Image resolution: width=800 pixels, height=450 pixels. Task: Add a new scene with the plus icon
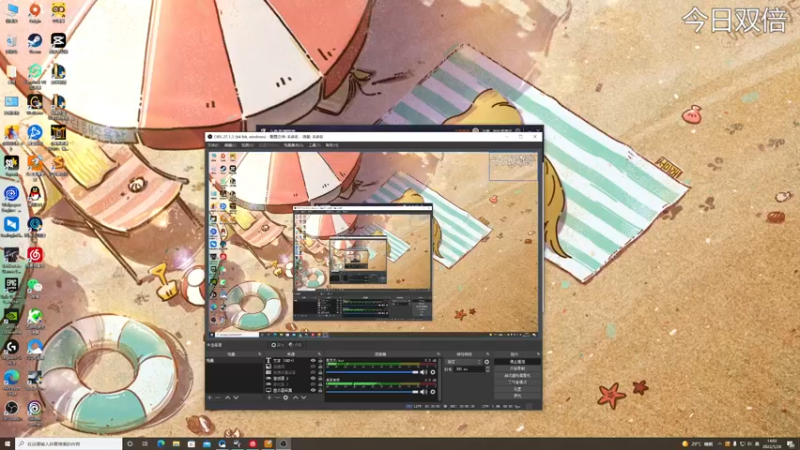click(x=210, y=397)
